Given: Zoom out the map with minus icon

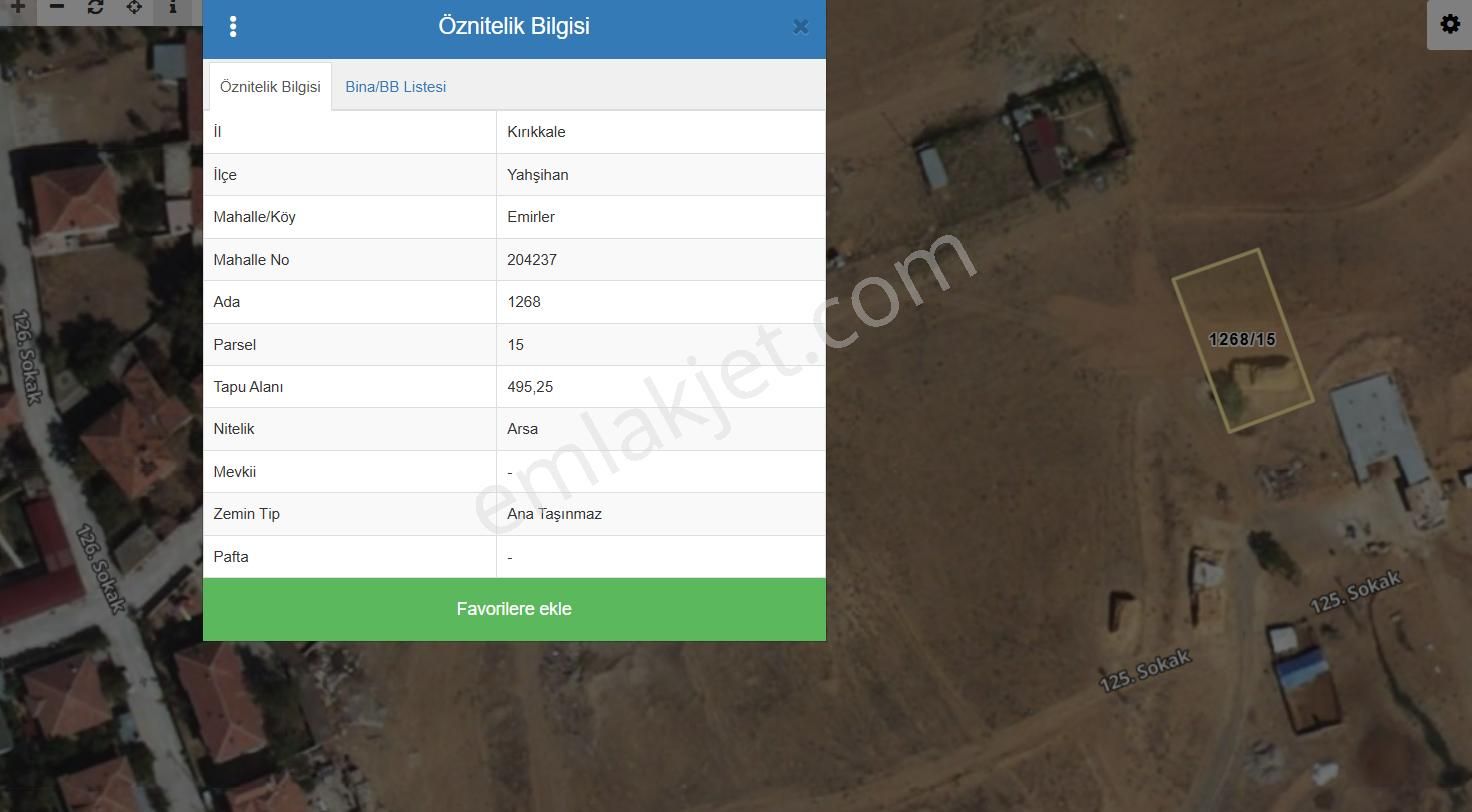Looking at the screenshot, I should point(57,7).
